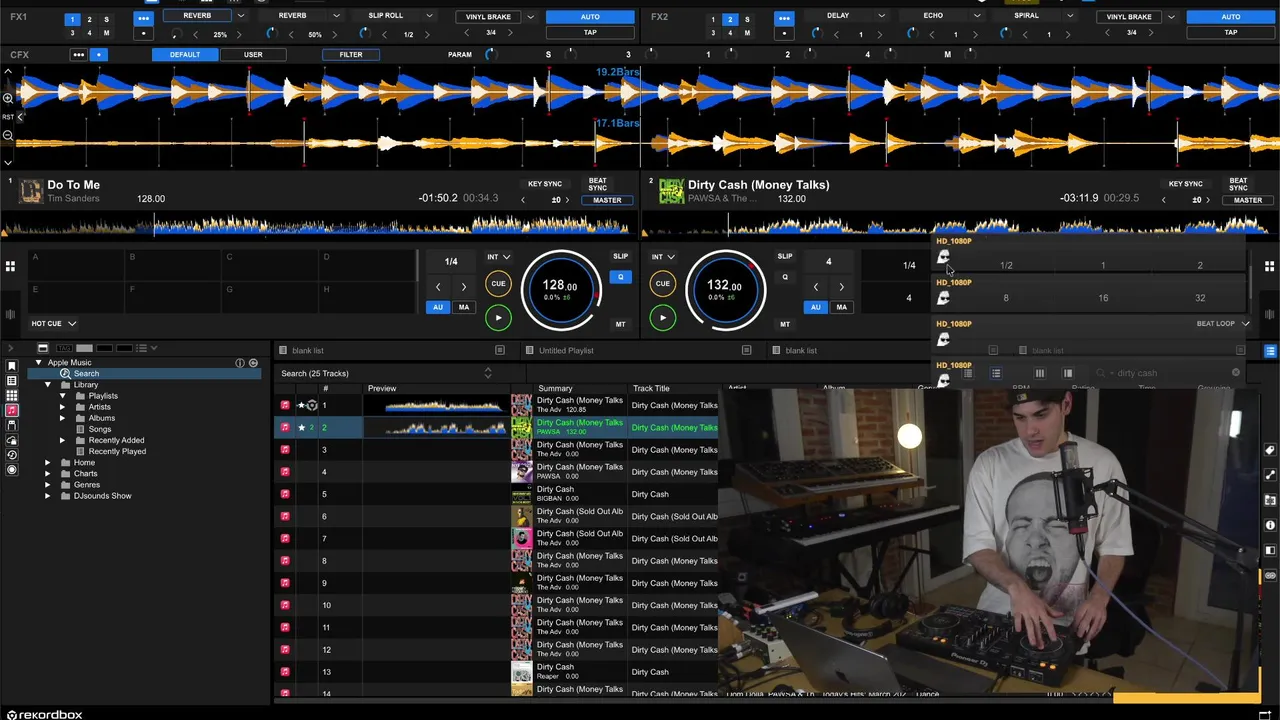Toggle master tempo MT on deck 2

click(x=785, y=324)
